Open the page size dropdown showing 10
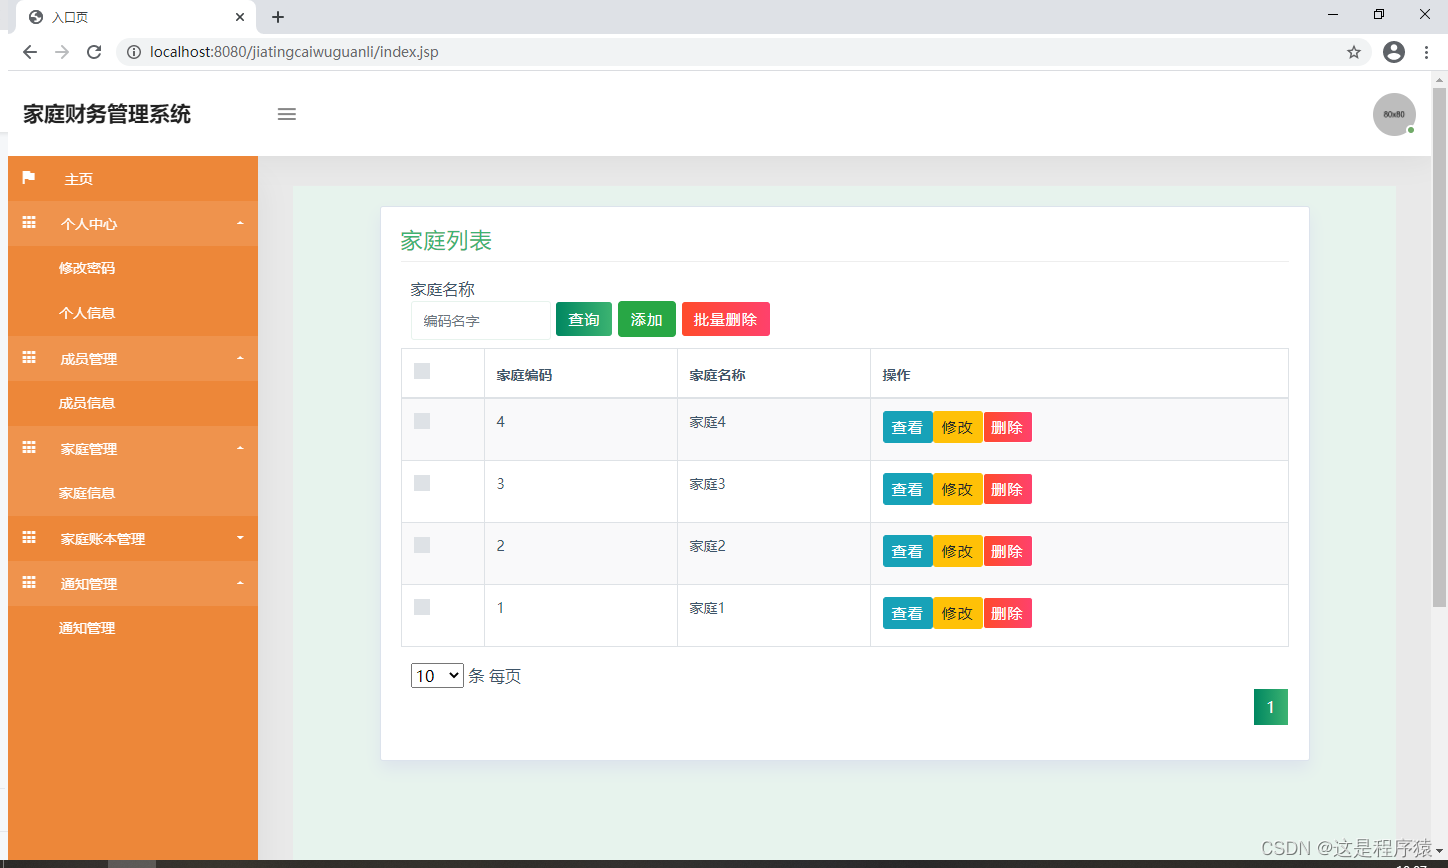 436,675
